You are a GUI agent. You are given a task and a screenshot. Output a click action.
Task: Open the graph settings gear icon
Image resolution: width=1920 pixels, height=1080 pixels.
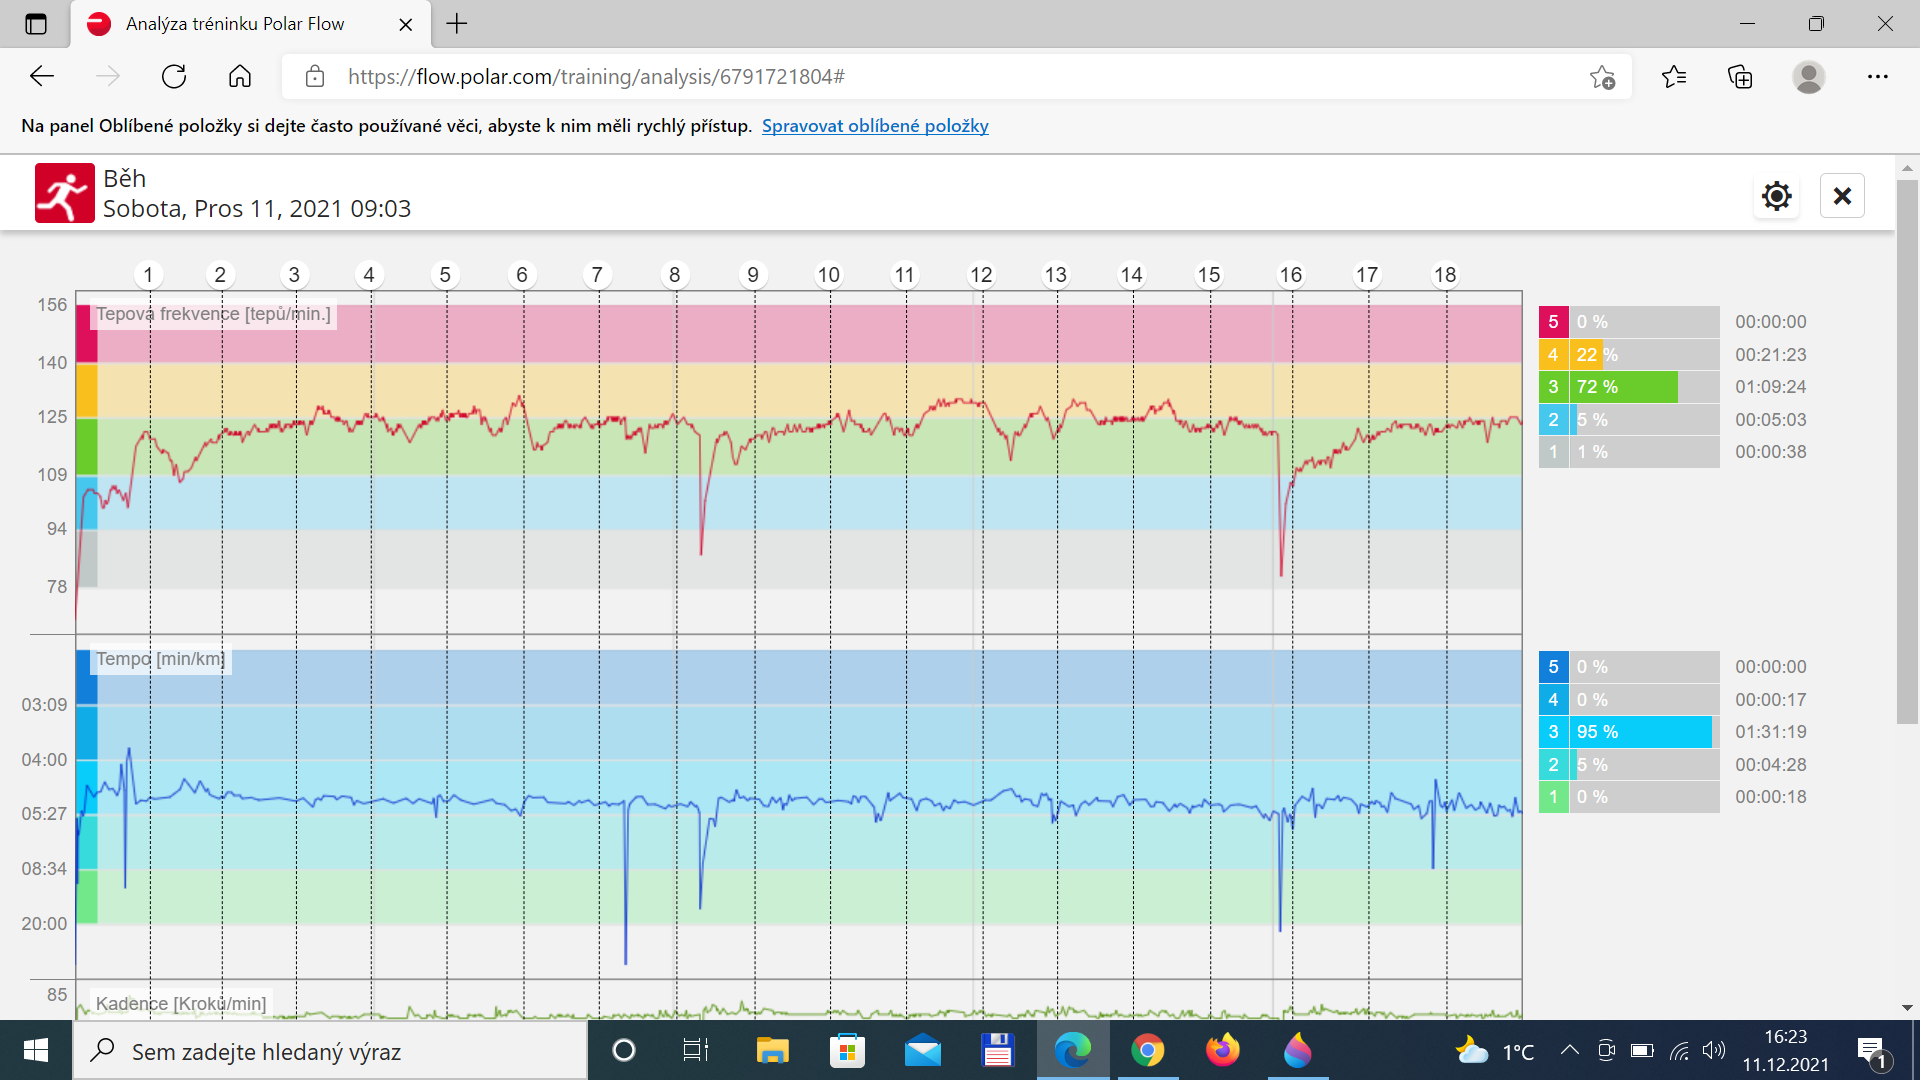(x=1776, y=196)
